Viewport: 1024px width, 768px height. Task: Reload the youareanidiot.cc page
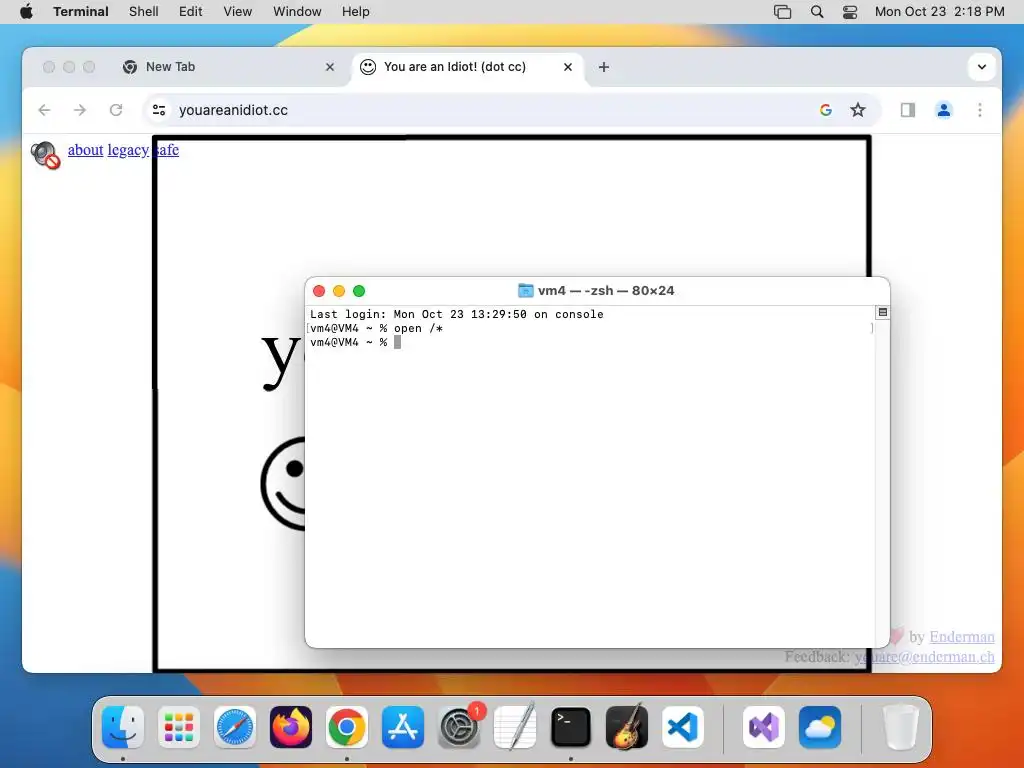(116, 110)
